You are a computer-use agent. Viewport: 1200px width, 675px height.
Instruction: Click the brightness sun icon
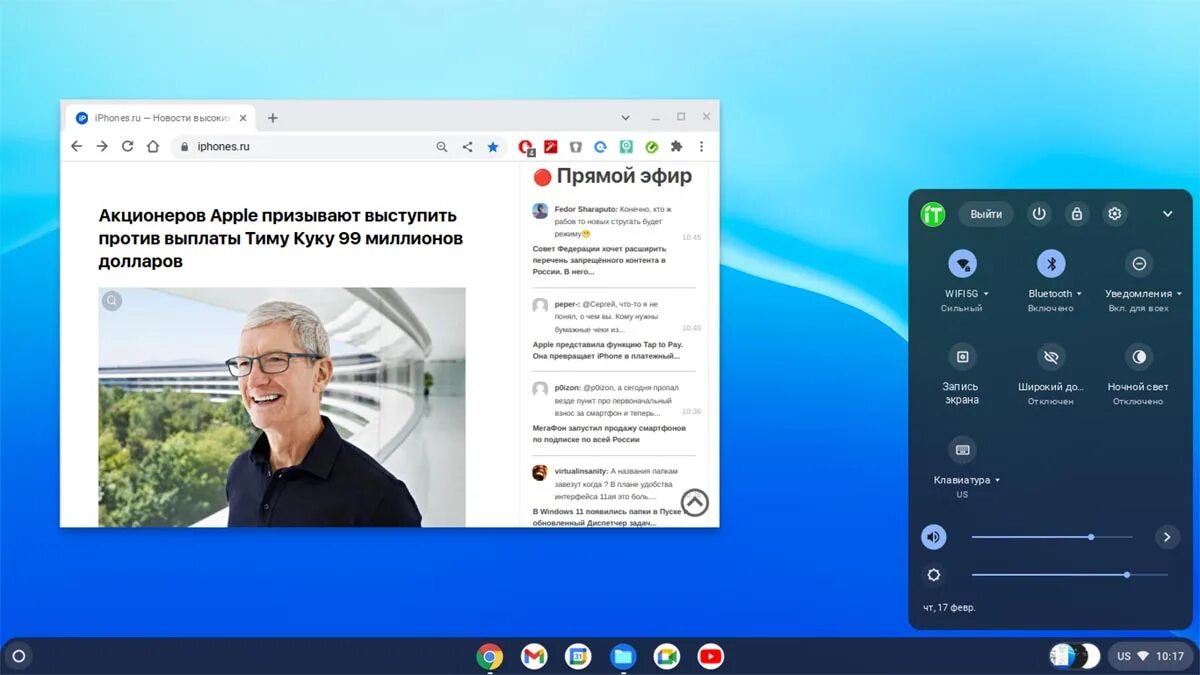coord(934,575)
